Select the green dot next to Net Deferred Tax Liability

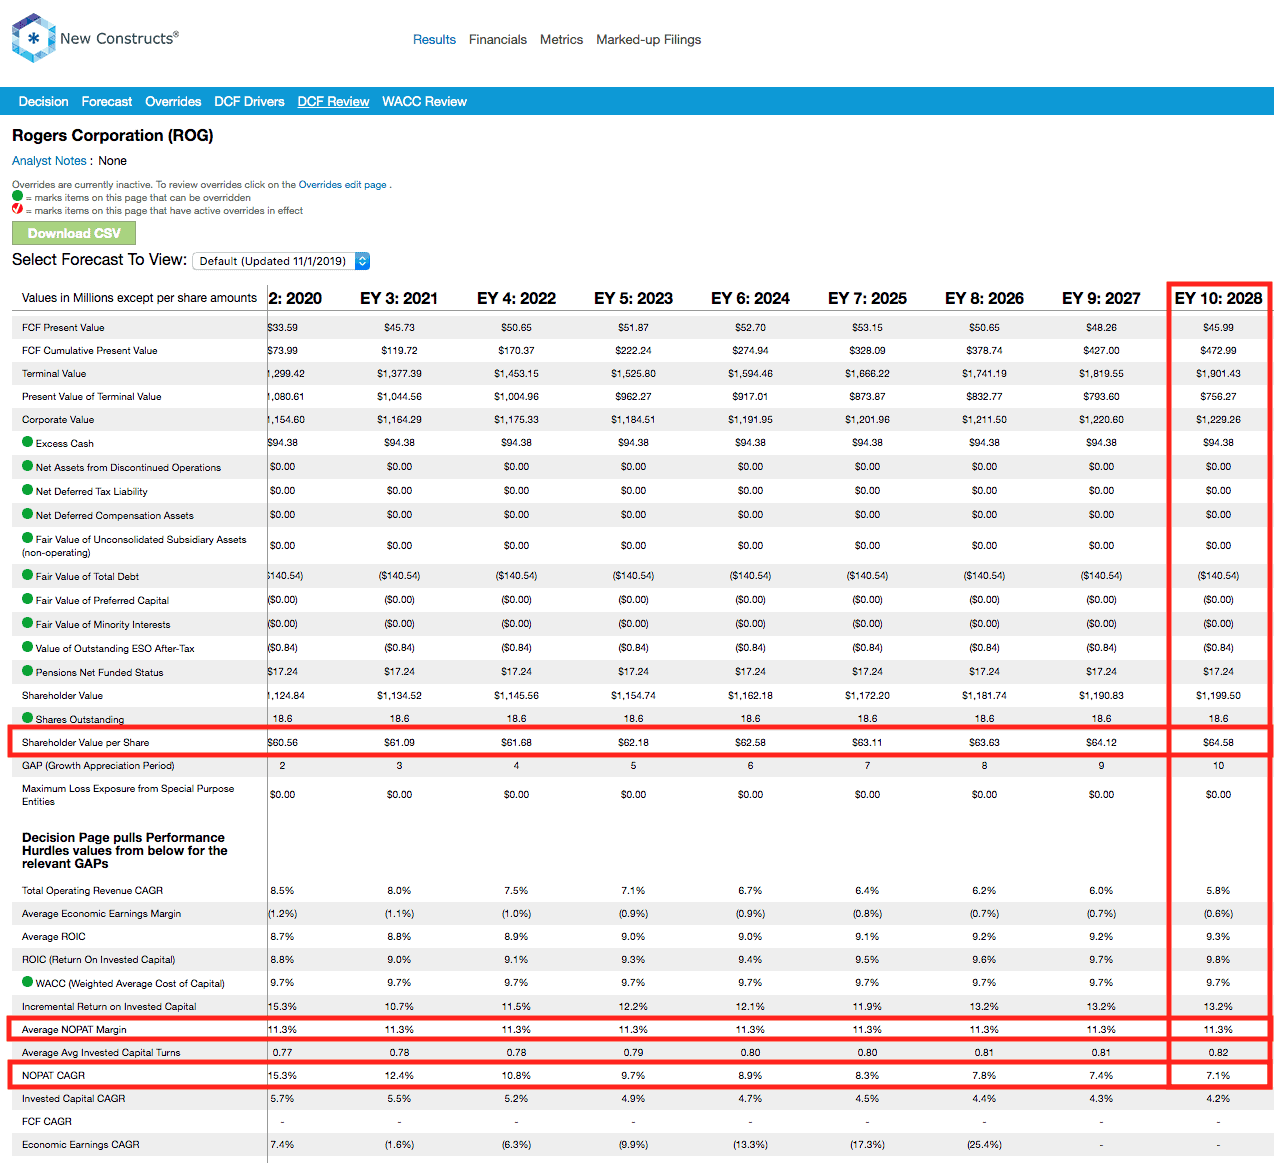pyautogui.click(x=28, y=490)
